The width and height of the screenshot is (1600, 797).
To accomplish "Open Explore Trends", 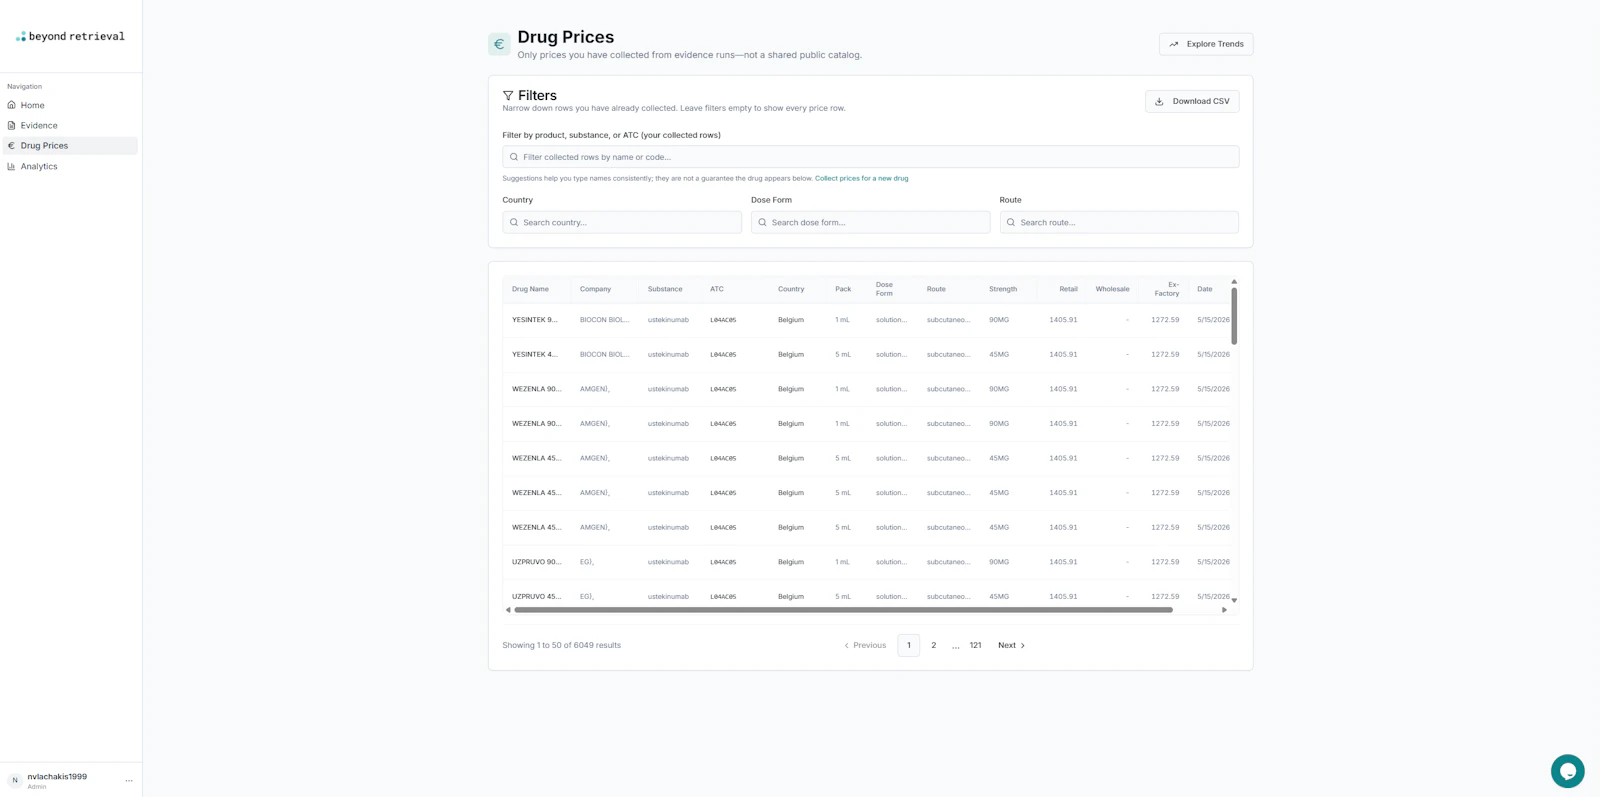I will pos(1206,44).
